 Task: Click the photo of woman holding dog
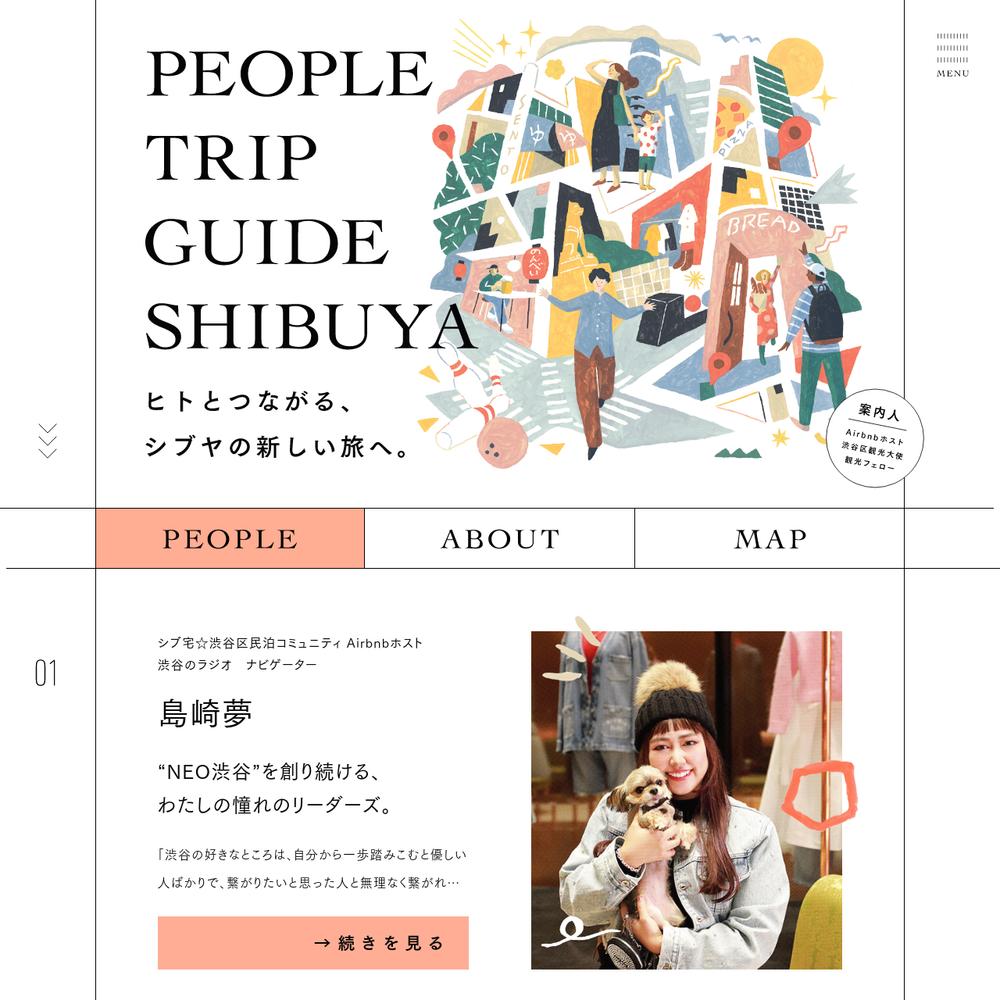coord(686,800)
